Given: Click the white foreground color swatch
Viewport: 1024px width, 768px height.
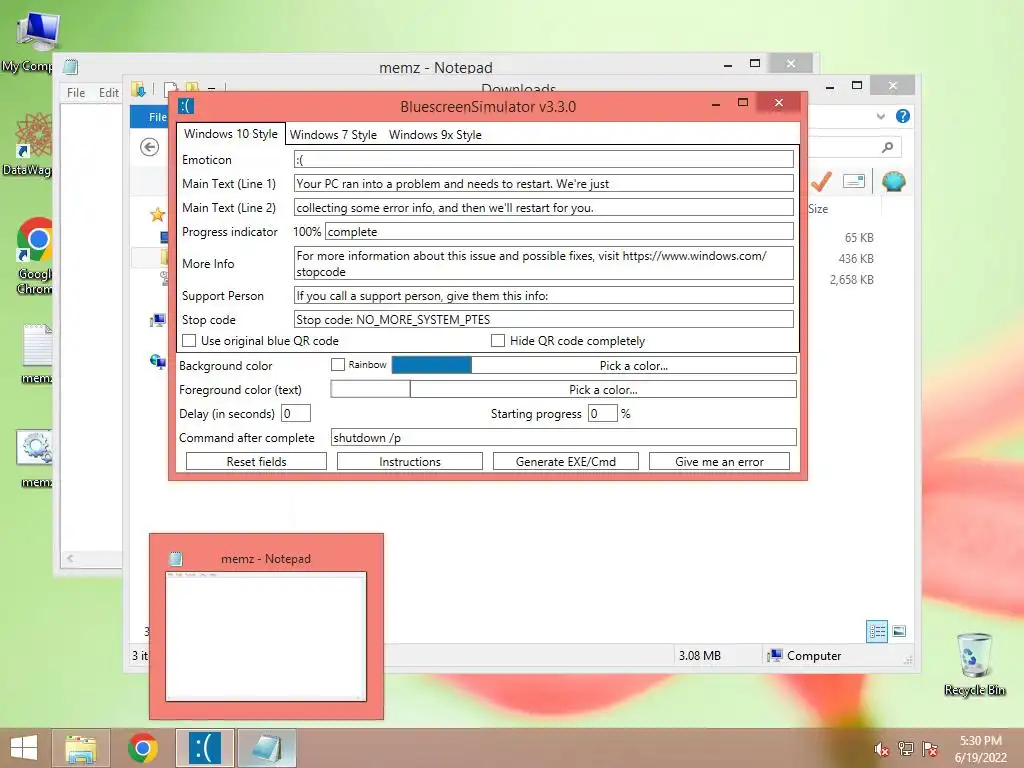Looking at the screenshot, I should (x=370, y=389).
